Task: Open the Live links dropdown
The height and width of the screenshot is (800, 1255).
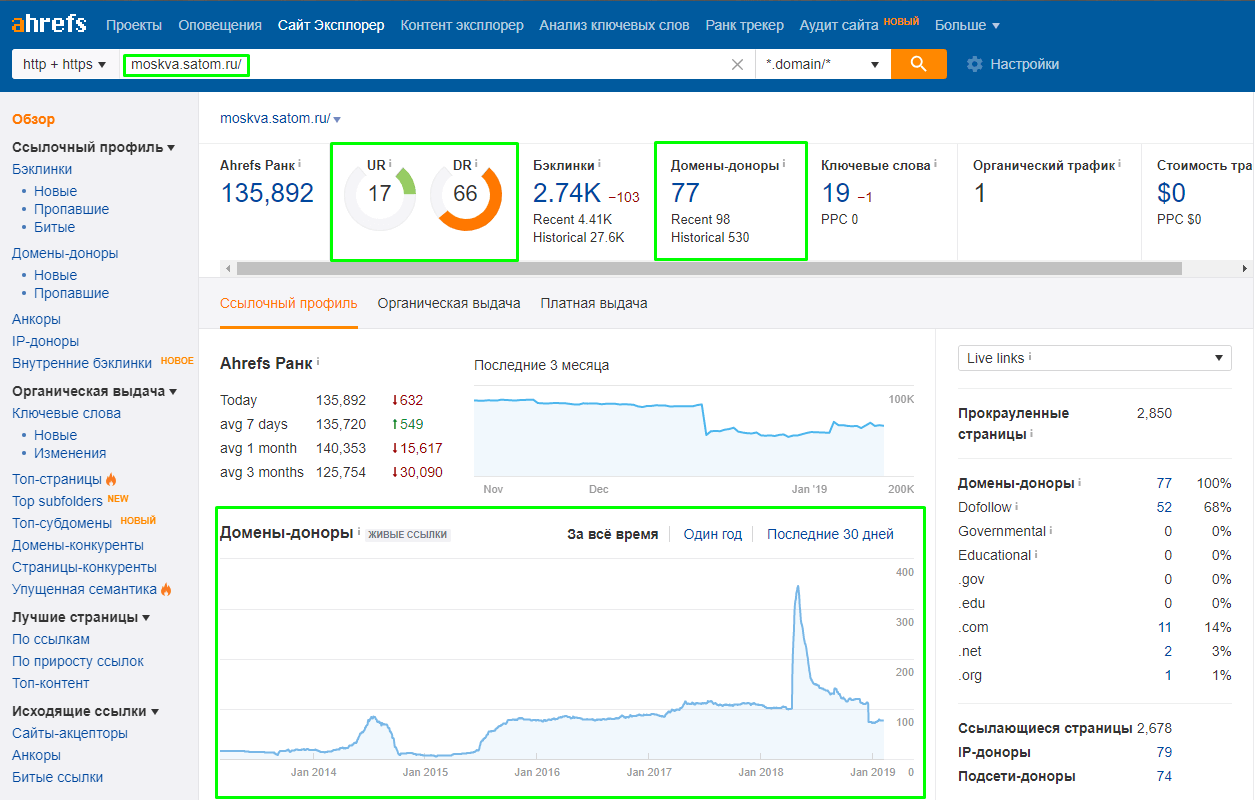Action: click(x=1095, y=358)
